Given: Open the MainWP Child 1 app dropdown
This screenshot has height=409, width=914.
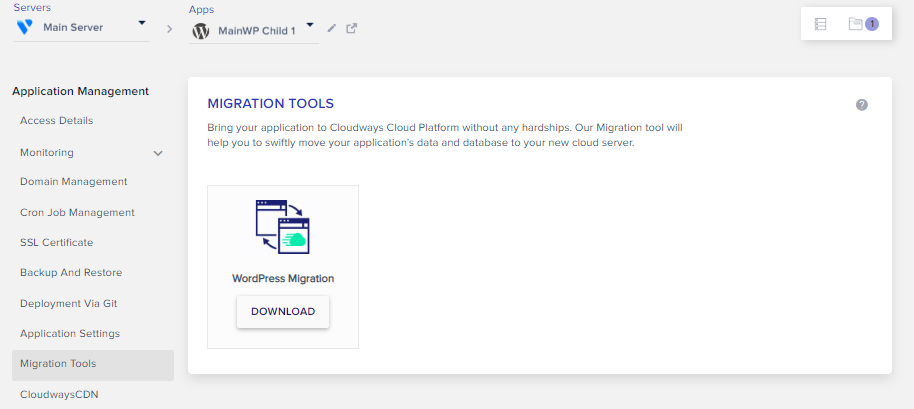Looking at the screenshot, I should click(310, 25).
